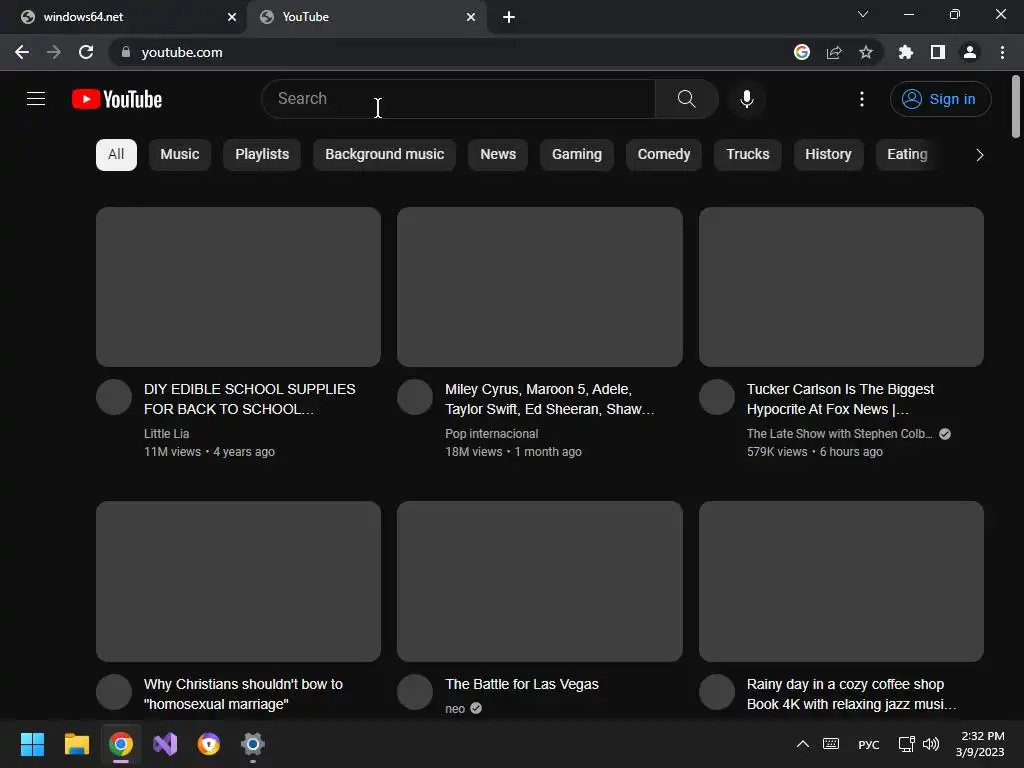Filter by Trucks chip
This screenshot has width=1024, height=768.
coord(748,155)
